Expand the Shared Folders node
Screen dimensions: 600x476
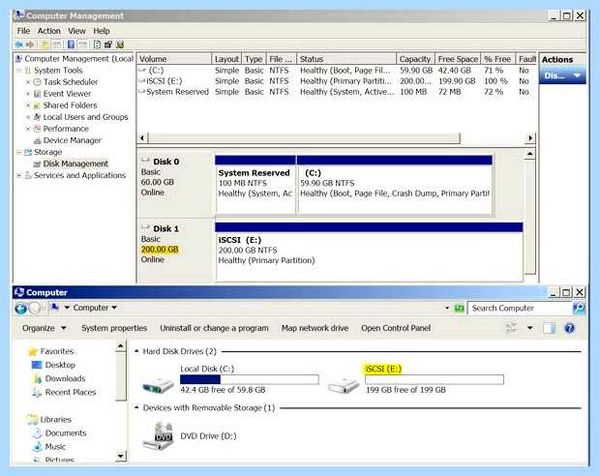pyautogui.click(x=28, y=105)
